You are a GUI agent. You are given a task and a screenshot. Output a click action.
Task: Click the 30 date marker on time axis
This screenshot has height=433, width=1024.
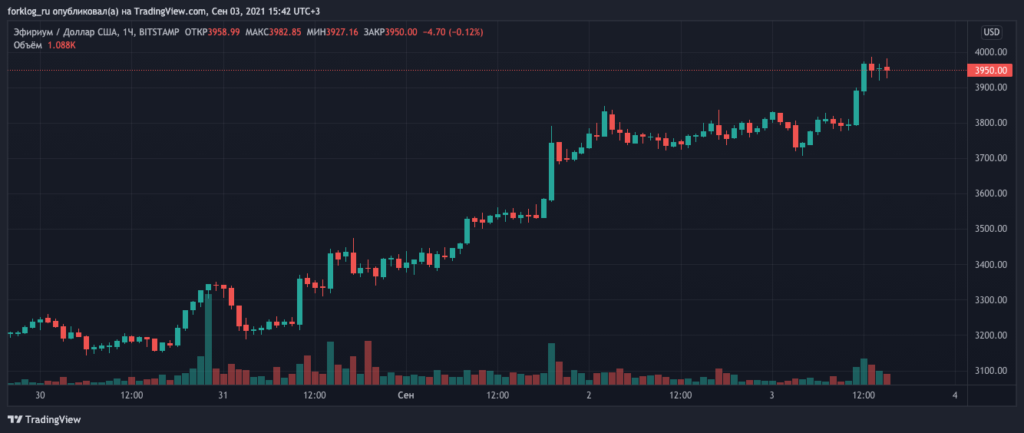(40, 396)
